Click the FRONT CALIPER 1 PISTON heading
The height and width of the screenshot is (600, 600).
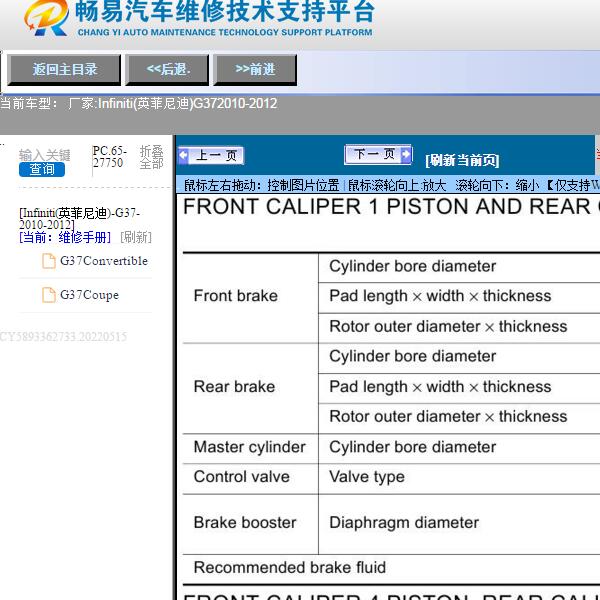pos(391,207)
